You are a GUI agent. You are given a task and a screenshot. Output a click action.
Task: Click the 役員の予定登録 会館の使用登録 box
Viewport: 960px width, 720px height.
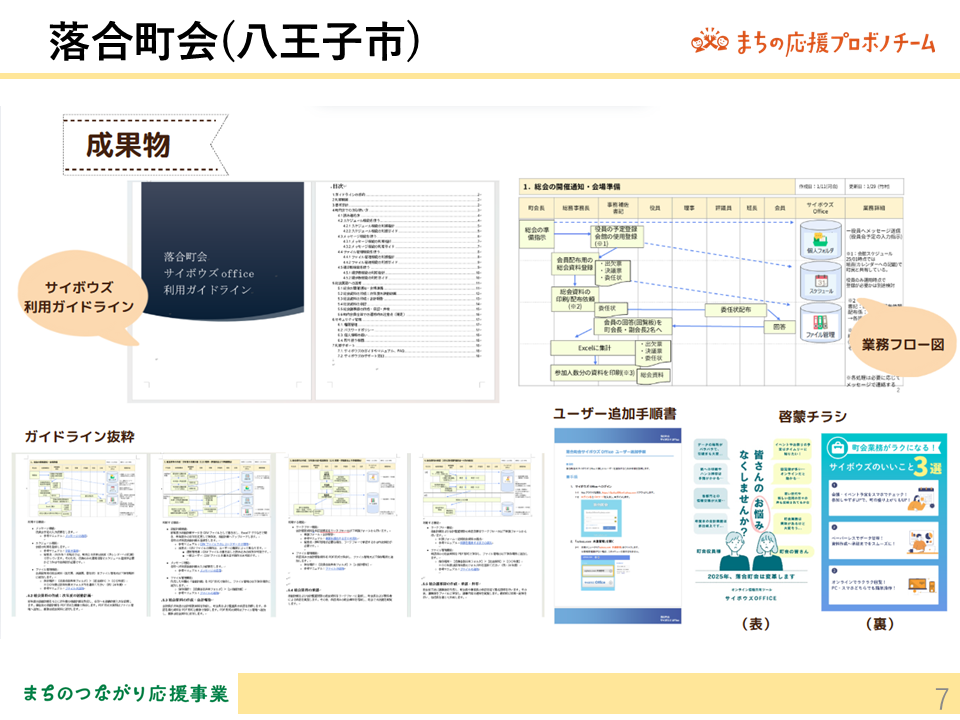(617, 236)
